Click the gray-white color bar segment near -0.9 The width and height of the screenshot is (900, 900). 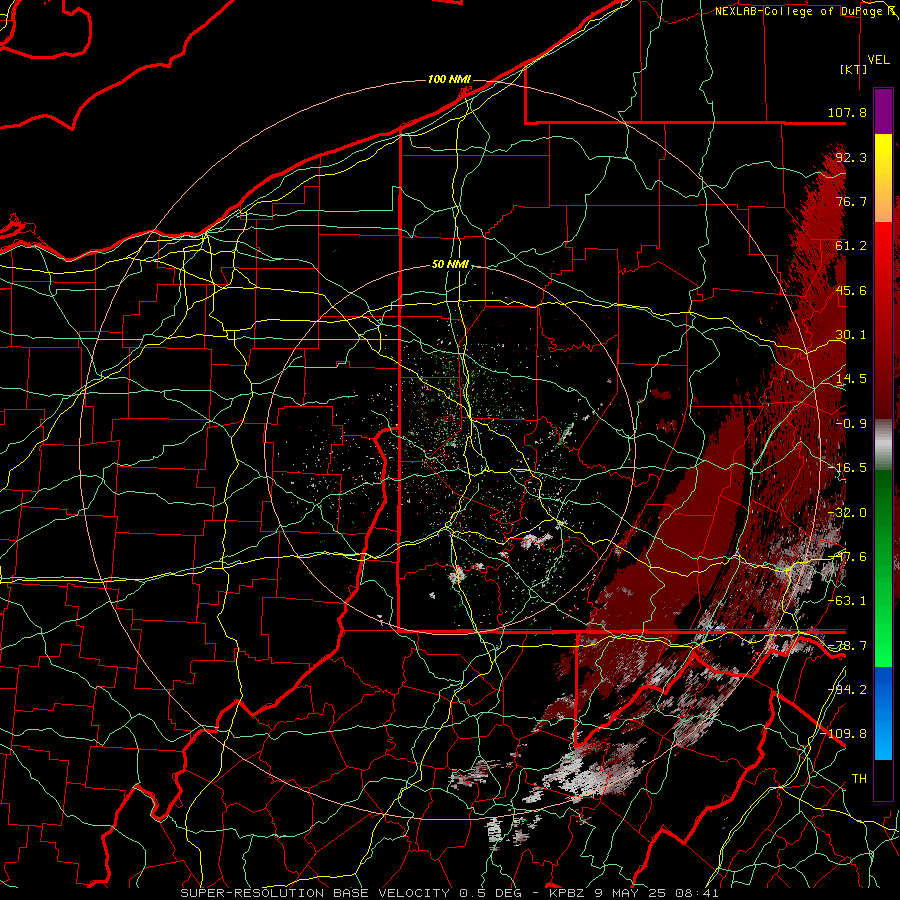(883, 445)
